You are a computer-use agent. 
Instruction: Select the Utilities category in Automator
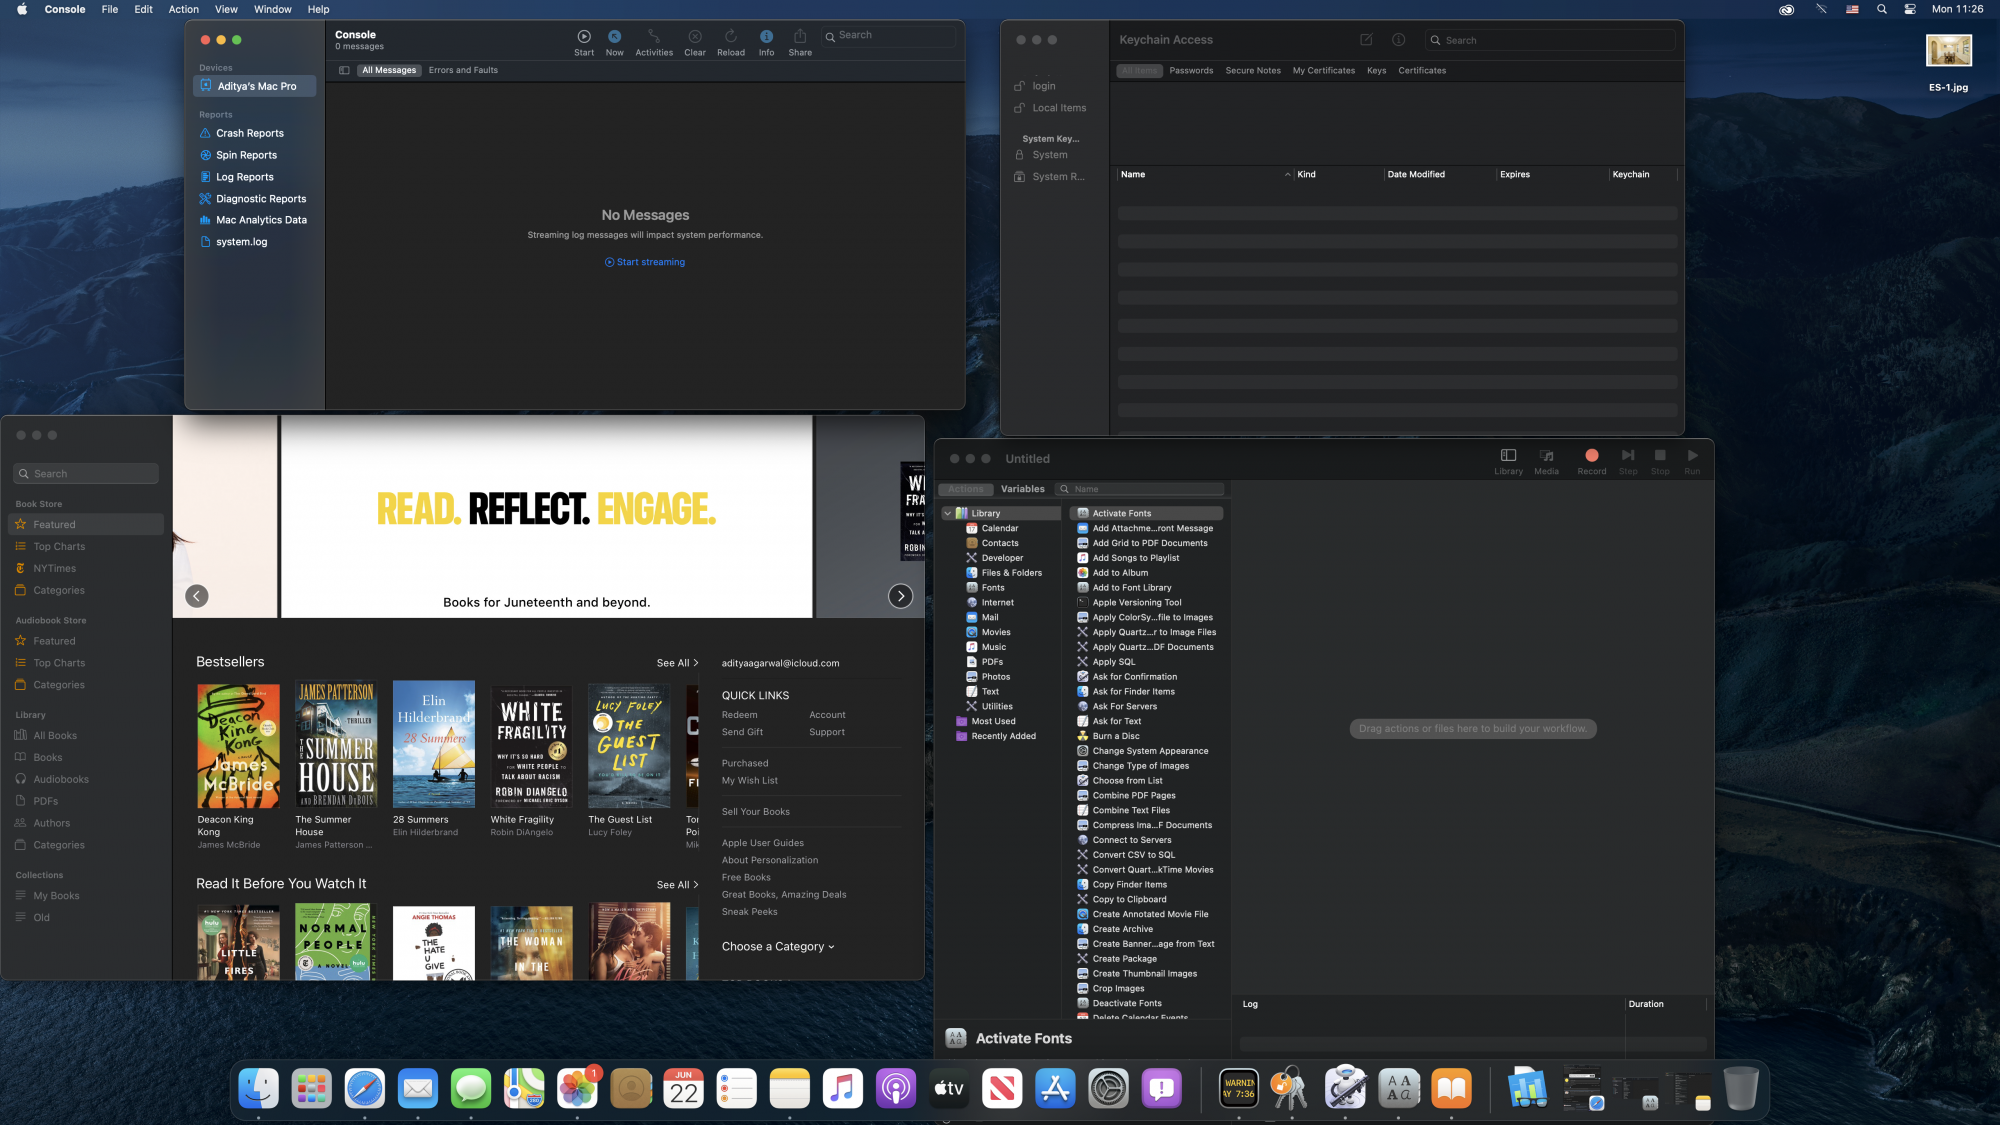996,706
